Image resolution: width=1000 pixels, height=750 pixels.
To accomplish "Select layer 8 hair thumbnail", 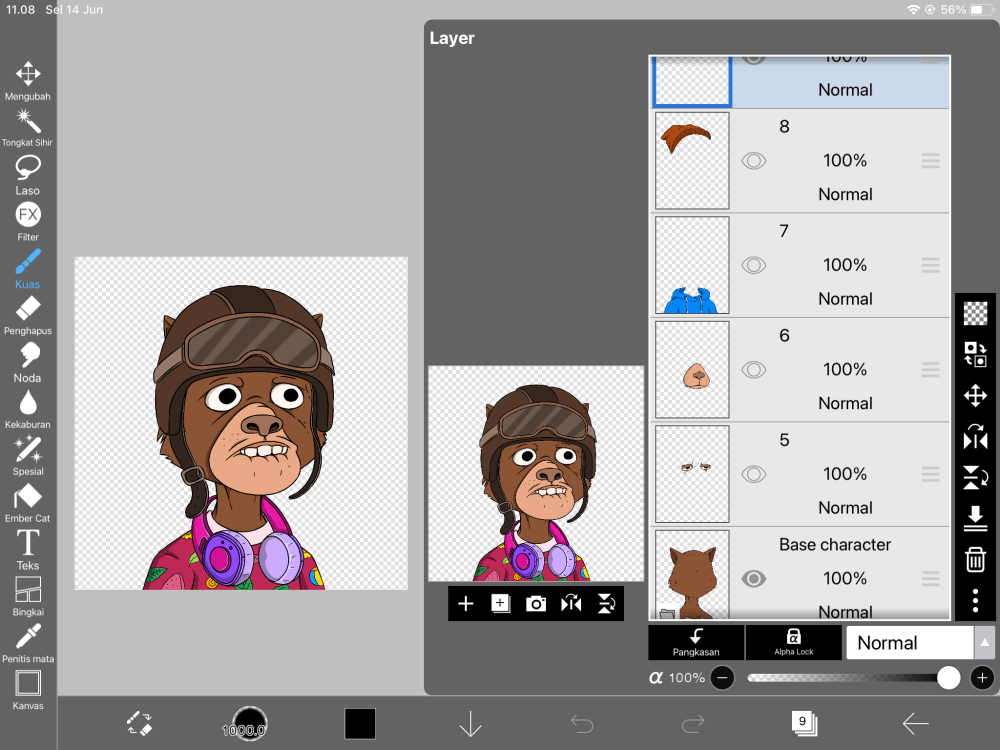I will tap(692, 161).
